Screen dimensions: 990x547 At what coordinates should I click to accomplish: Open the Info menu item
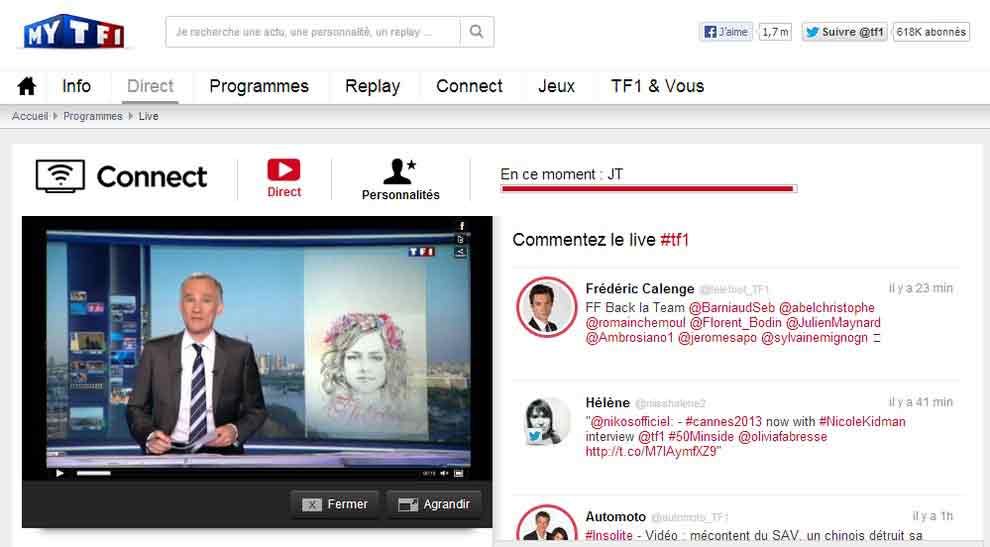point(76,86)
